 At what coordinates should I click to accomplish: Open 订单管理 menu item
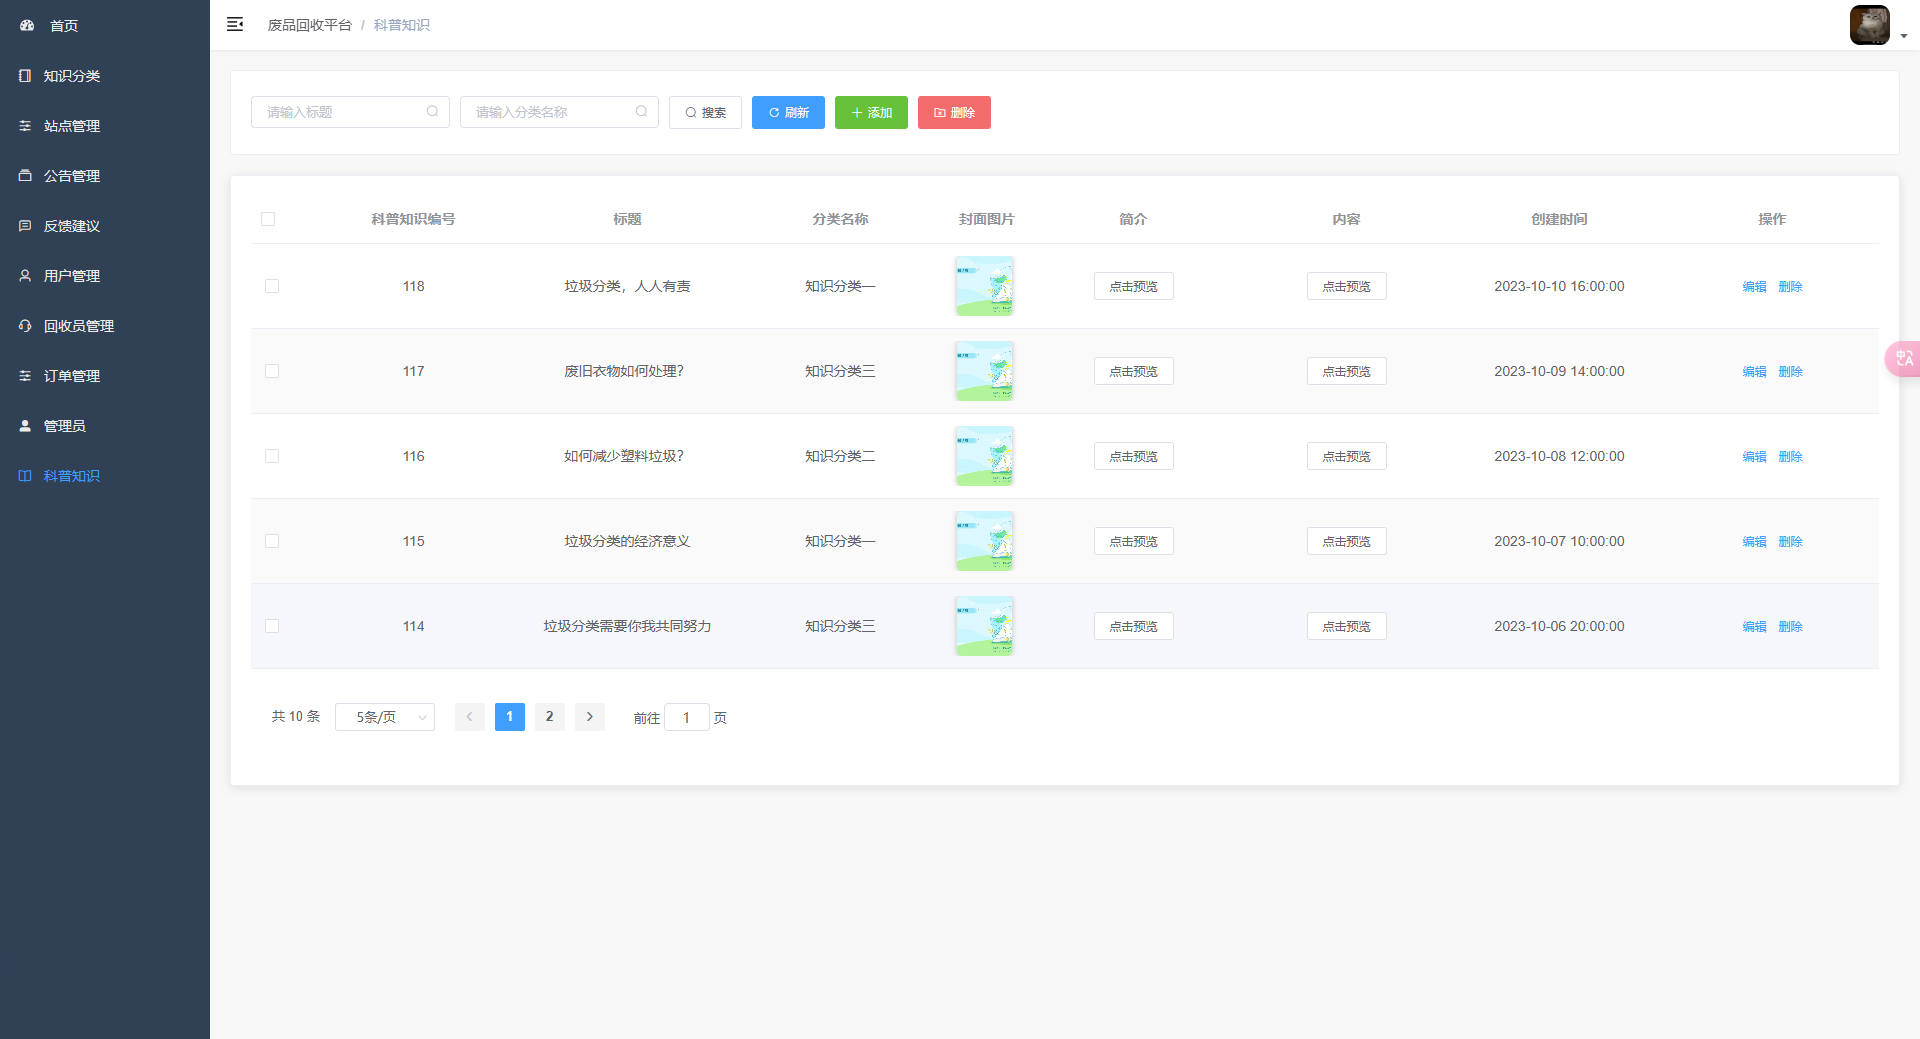pos(105,376)
